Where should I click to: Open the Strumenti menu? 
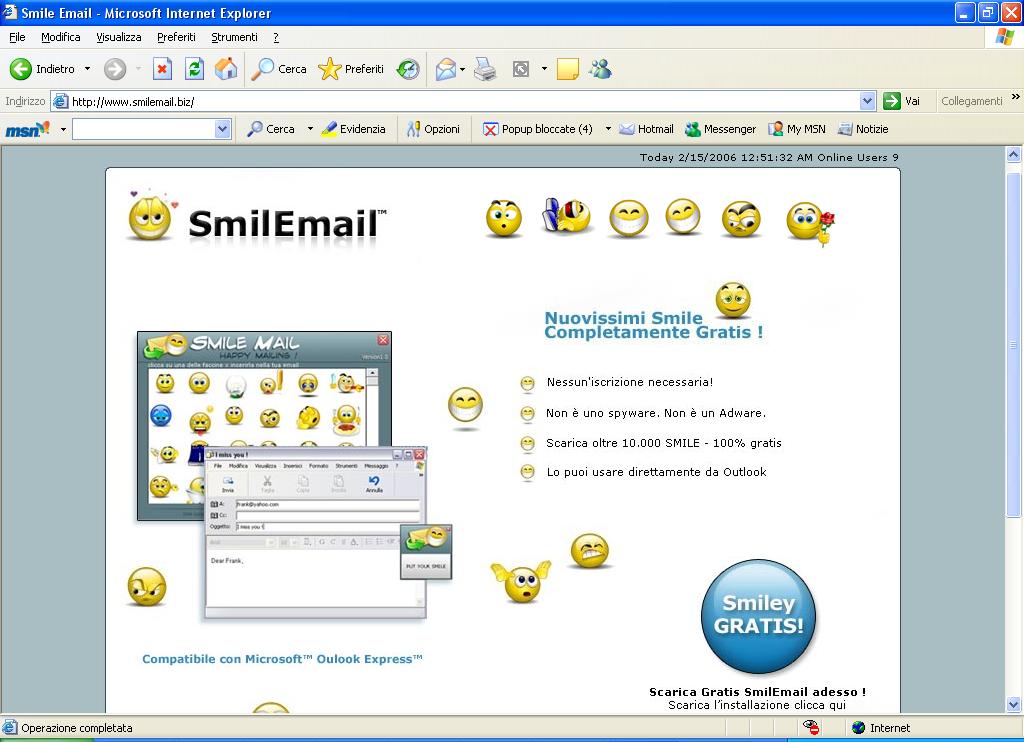[234, 37]
